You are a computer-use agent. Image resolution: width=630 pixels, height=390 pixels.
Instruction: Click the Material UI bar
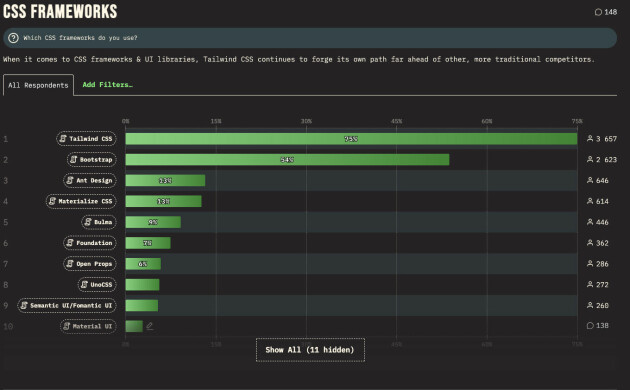[x=134, y=326]
